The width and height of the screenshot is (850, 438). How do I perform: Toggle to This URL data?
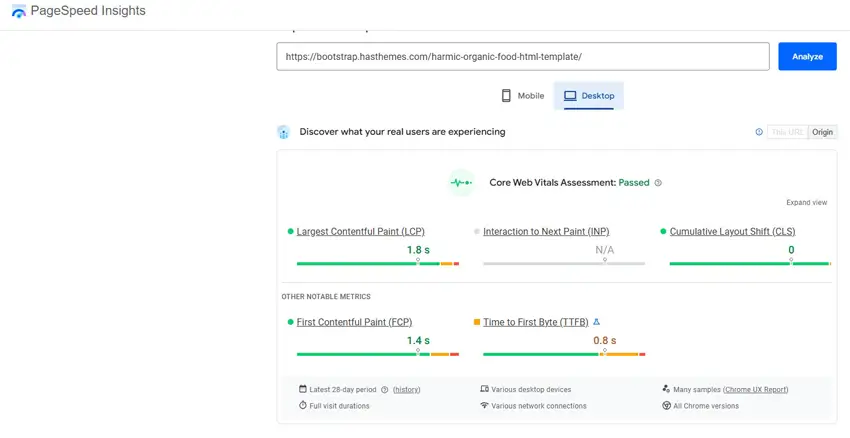click(x=787, y=132)
